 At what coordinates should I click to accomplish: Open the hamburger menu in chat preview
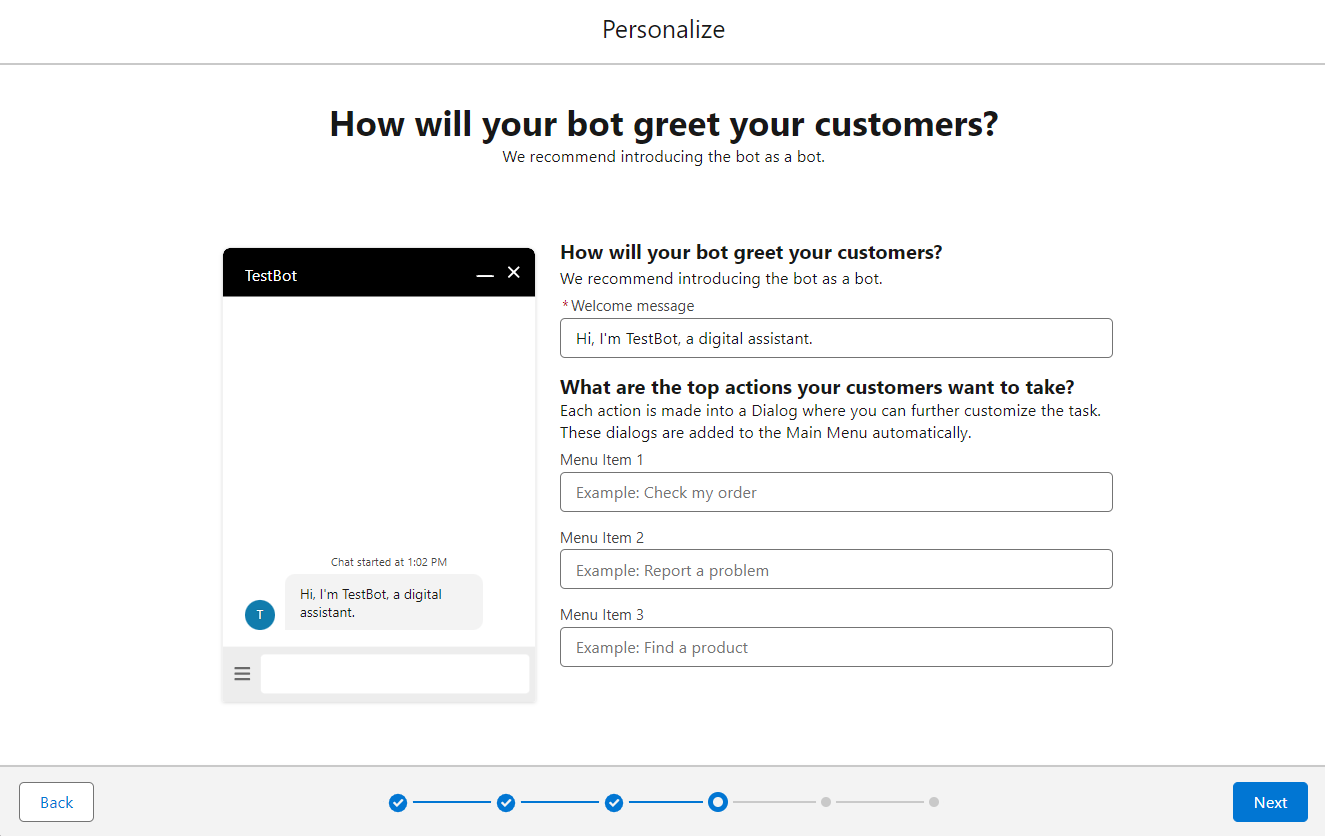coord(242,674)
